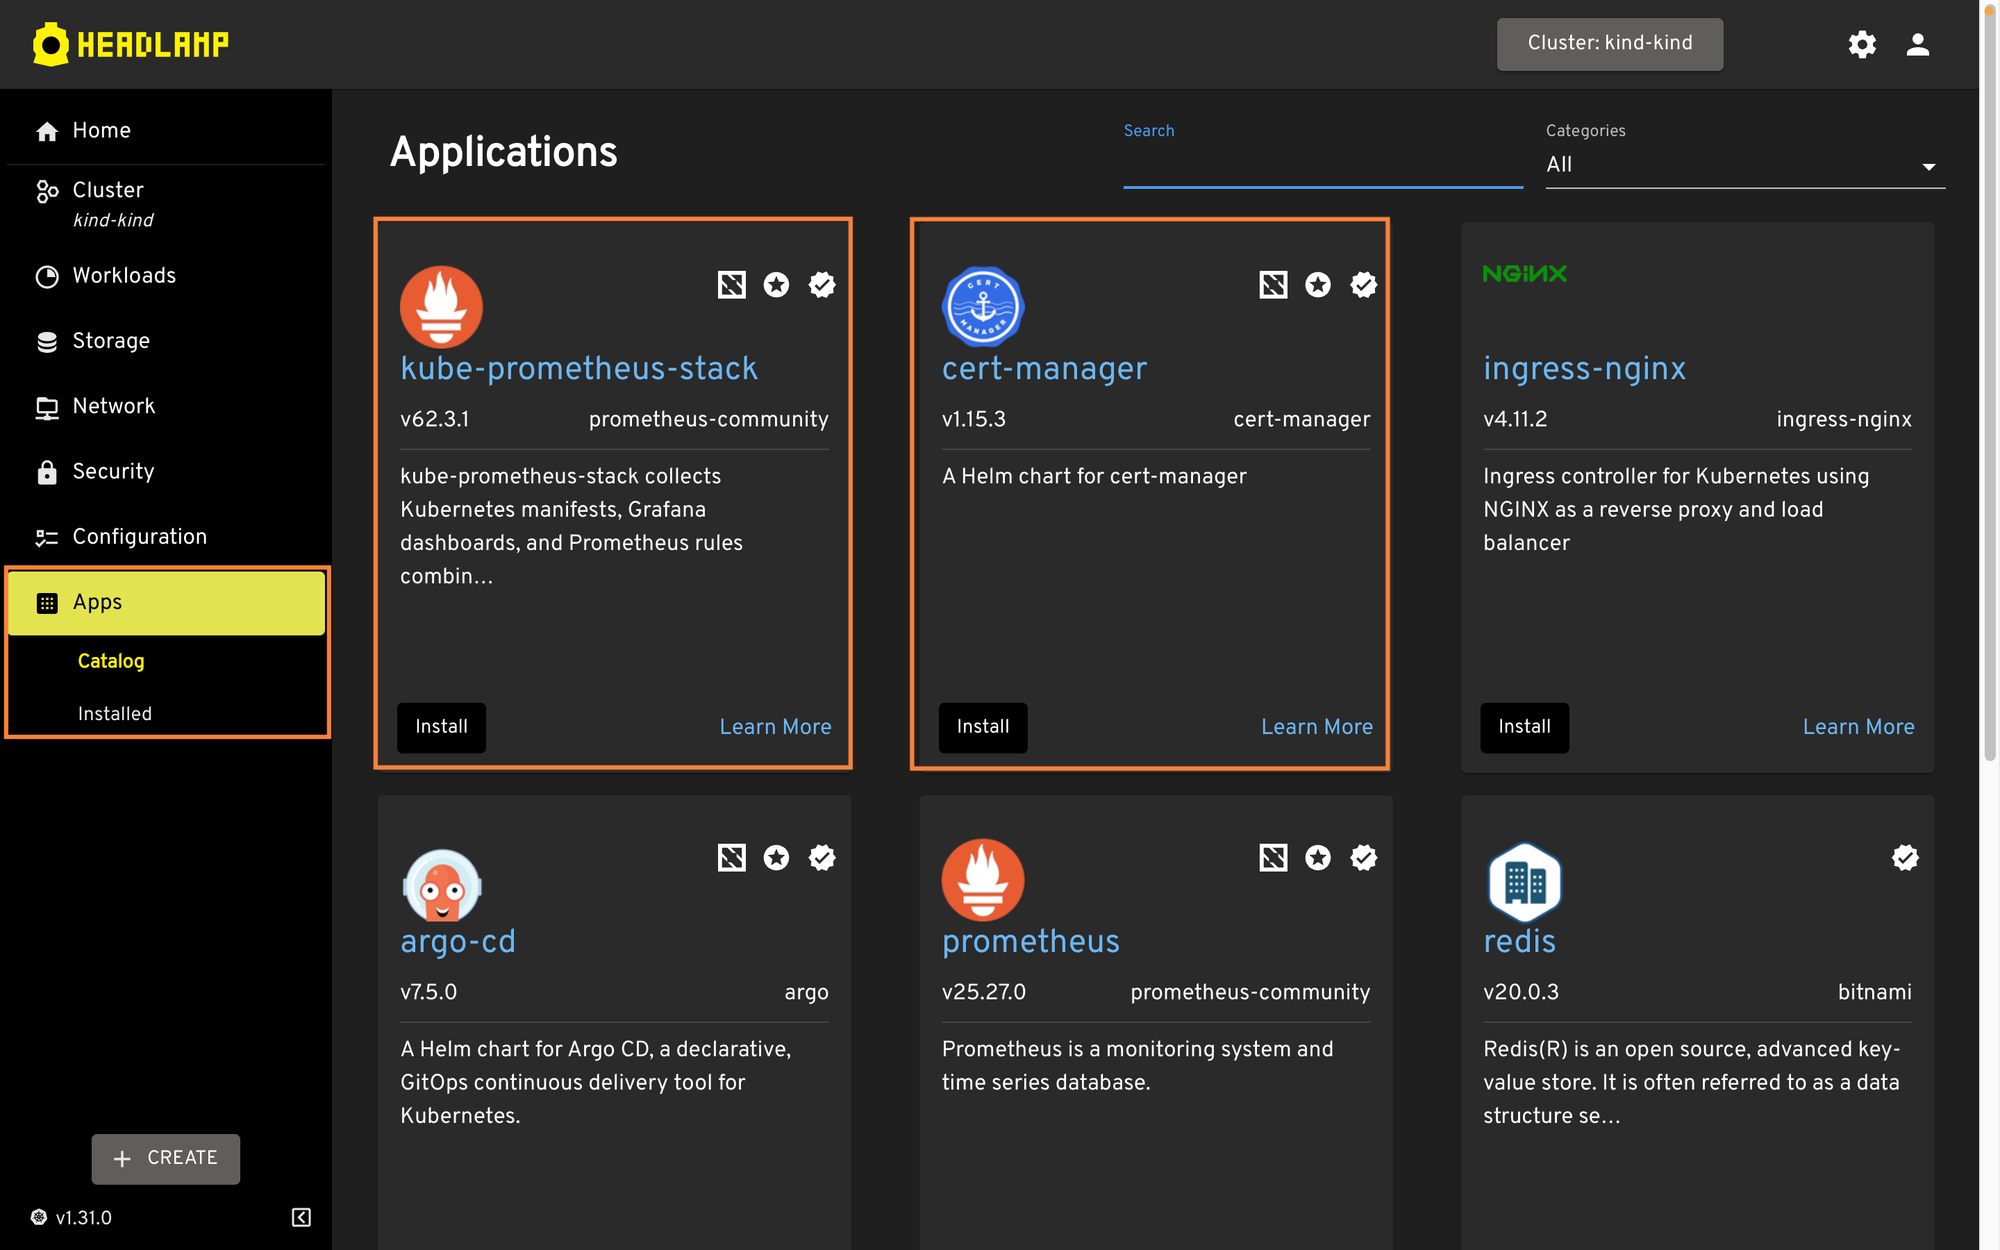This screenshot has width=2000, height=1250.
Task: Select the Apps menu item
Action: pyautogui.click(x=166, y=603)
